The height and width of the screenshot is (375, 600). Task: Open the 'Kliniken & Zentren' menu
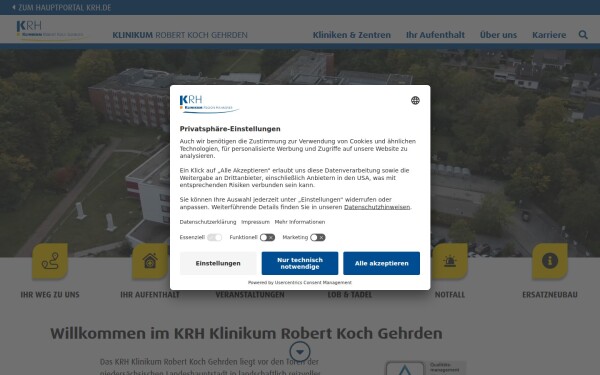tap(352, 35)
